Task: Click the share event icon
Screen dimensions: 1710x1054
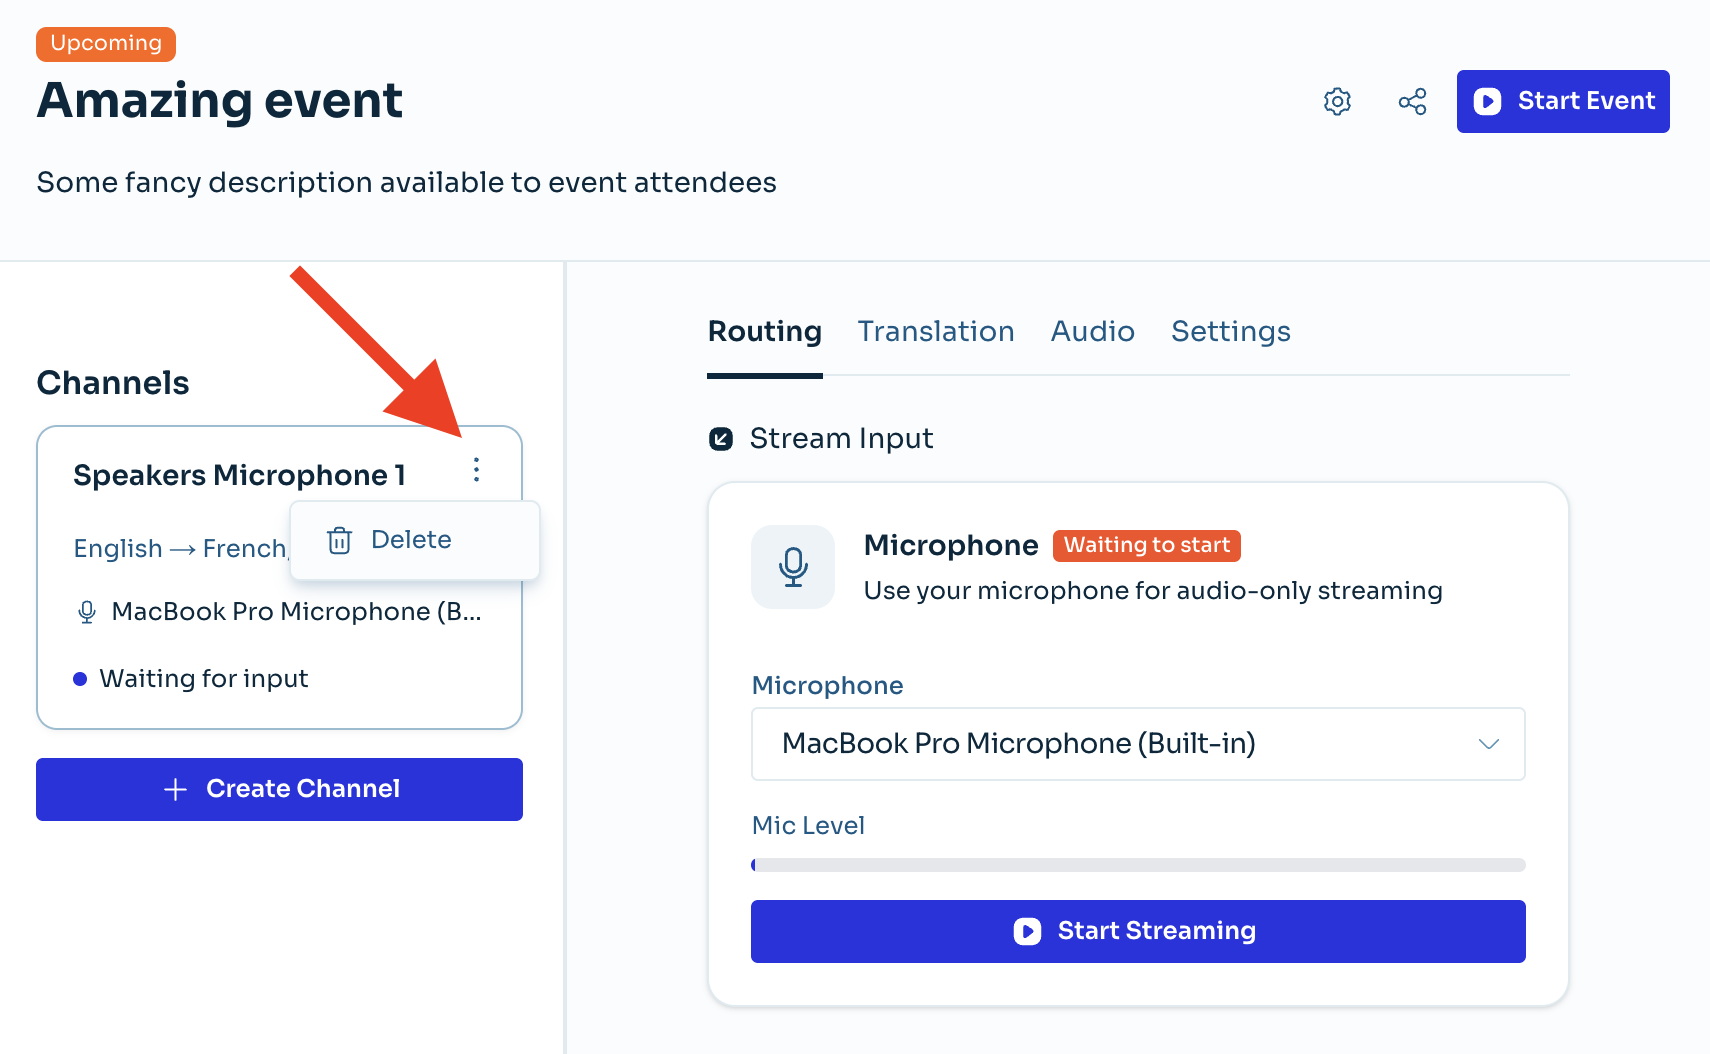Action: click(x=1412, y=101)
